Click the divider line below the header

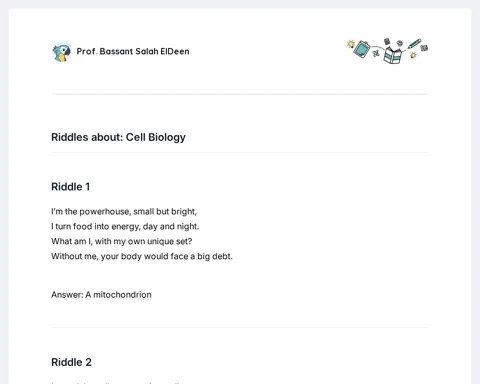(240, 94)
